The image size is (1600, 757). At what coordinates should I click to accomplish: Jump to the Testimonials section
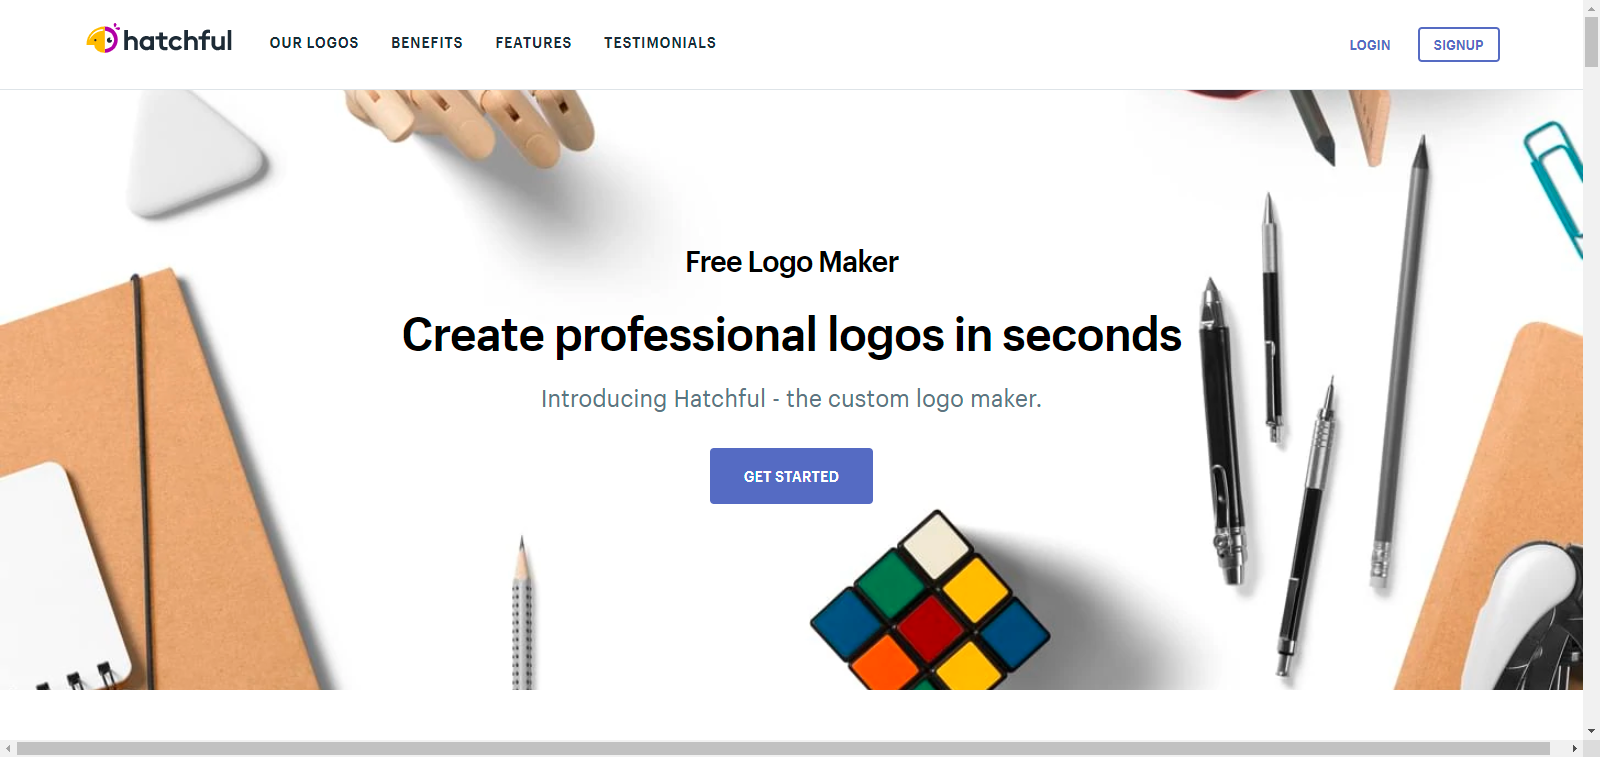[660, 43]
